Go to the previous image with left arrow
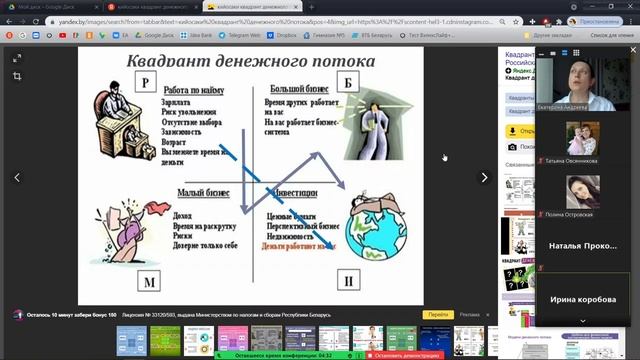 click(x=17, y=178)
